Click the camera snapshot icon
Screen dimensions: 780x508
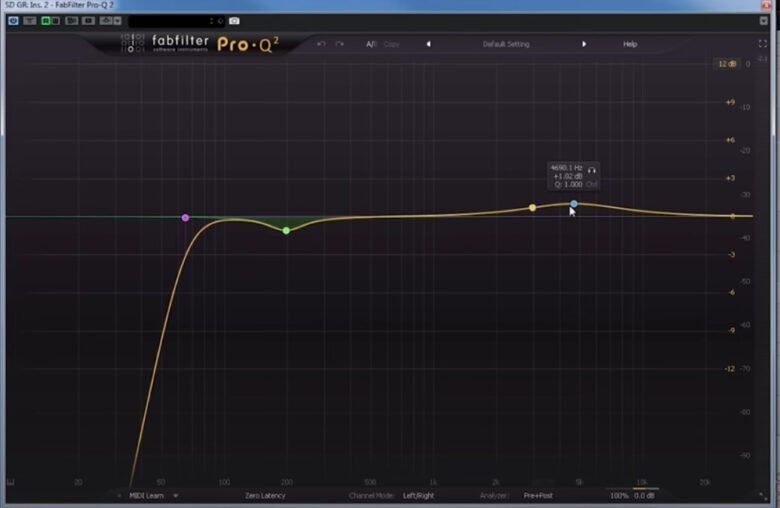point(234,21)
